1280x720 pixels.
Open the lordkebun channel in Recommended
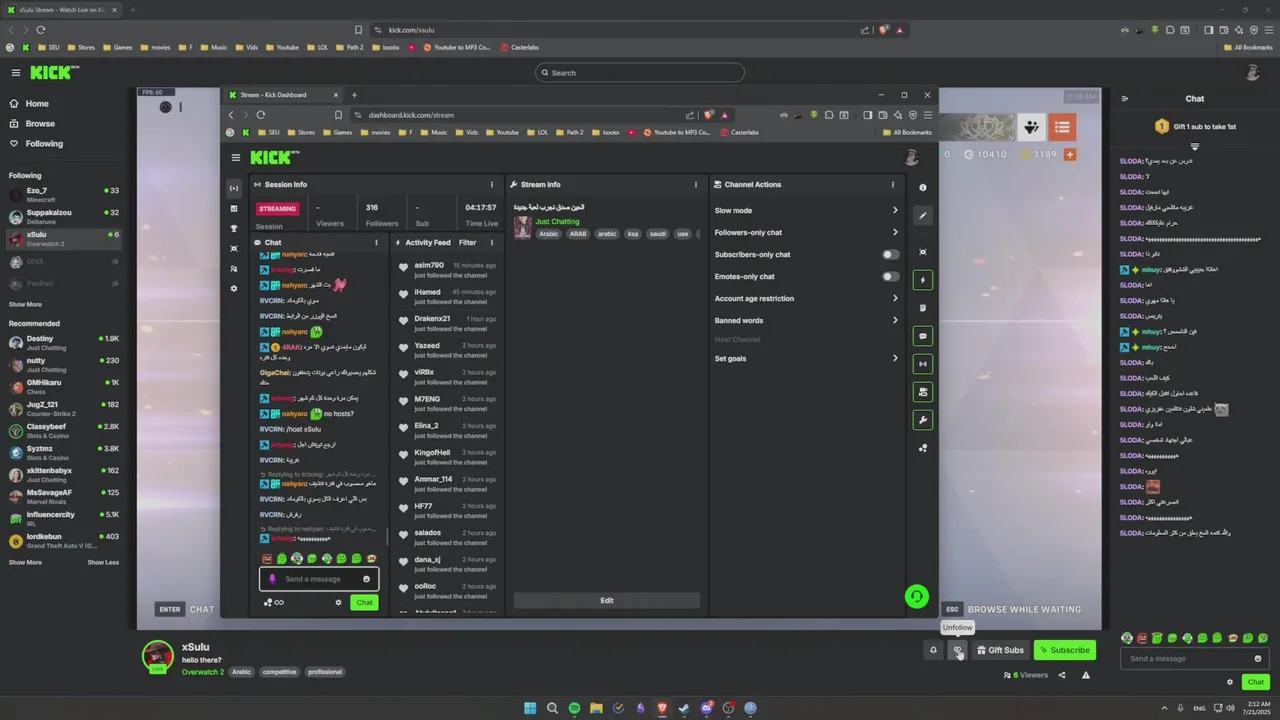(x=62, y=540)
